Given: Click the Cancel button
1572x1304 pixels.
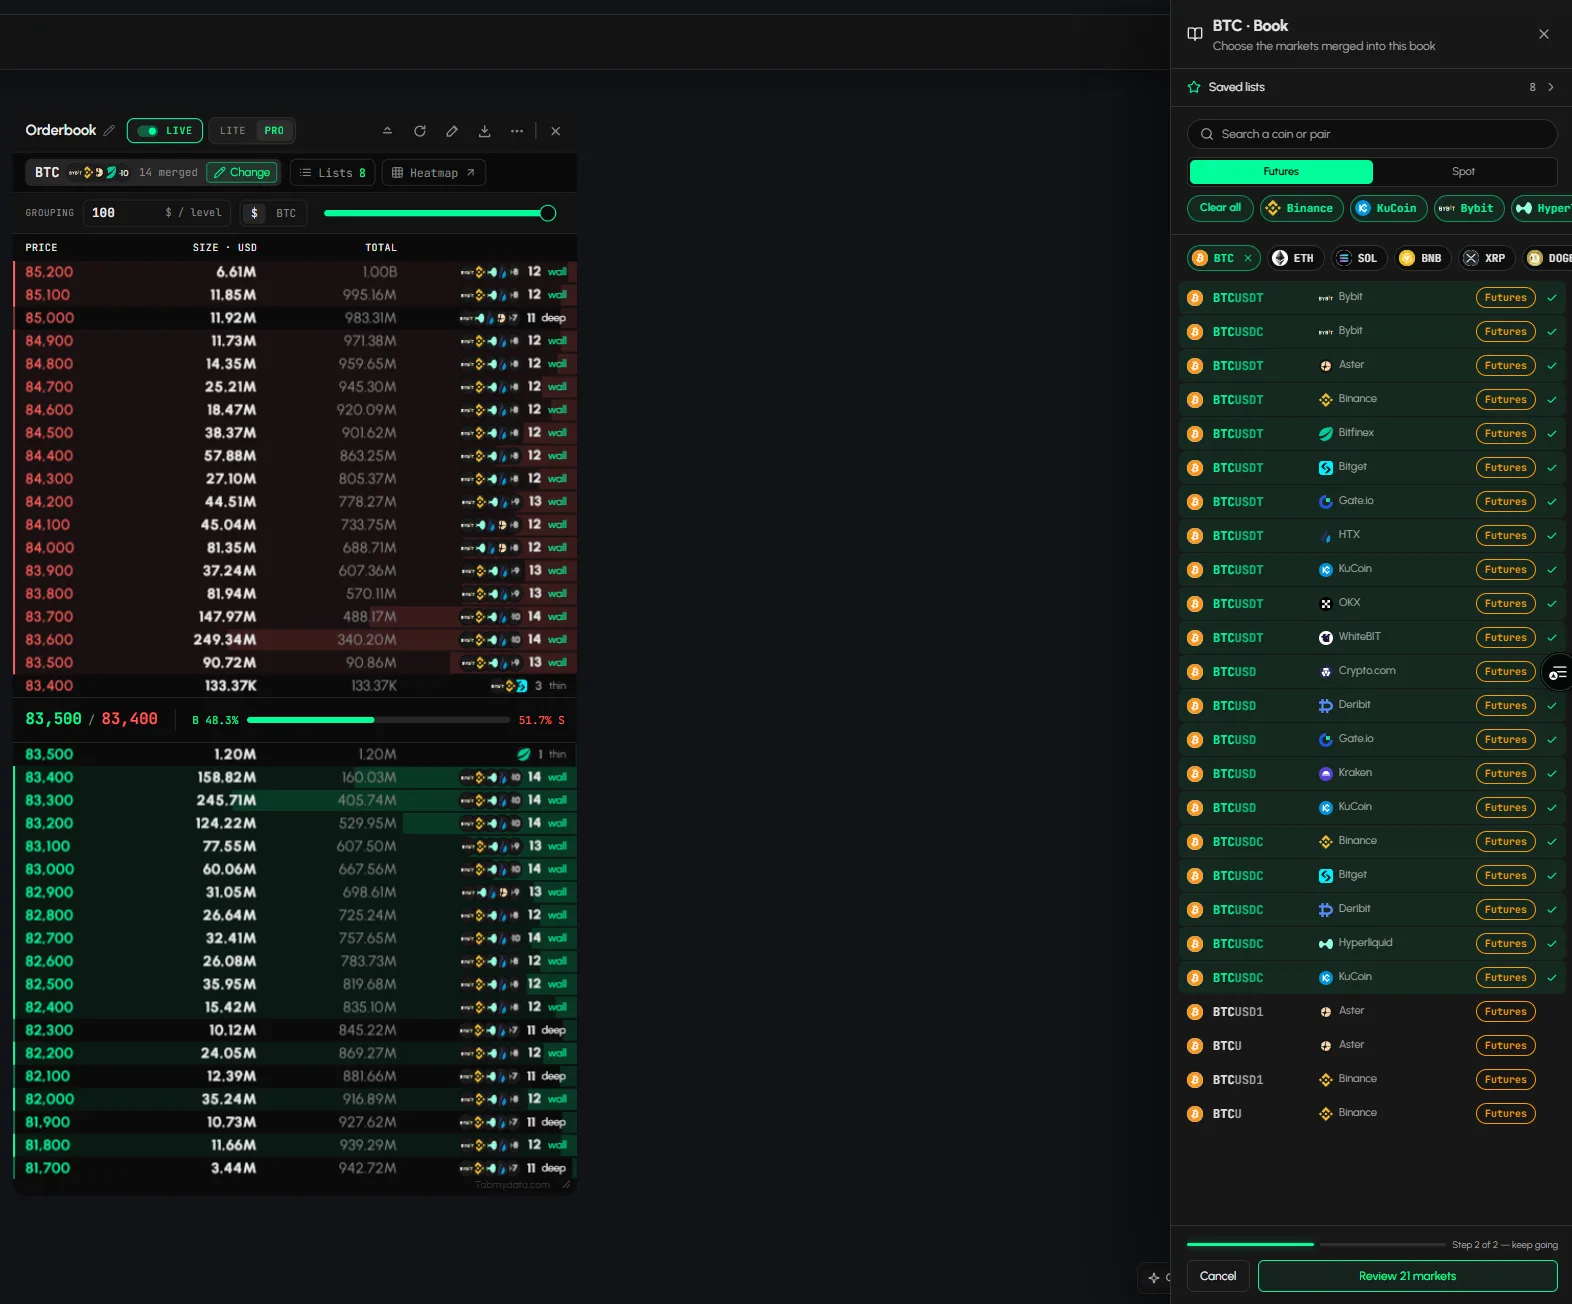Looking at the screenshot, I should click(1218, 1276).
